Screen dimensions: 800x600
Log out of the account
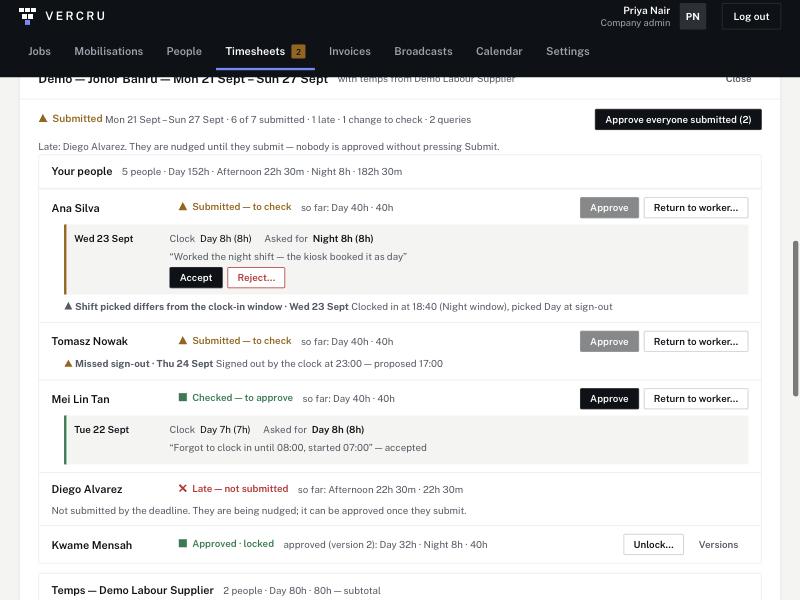751,16
